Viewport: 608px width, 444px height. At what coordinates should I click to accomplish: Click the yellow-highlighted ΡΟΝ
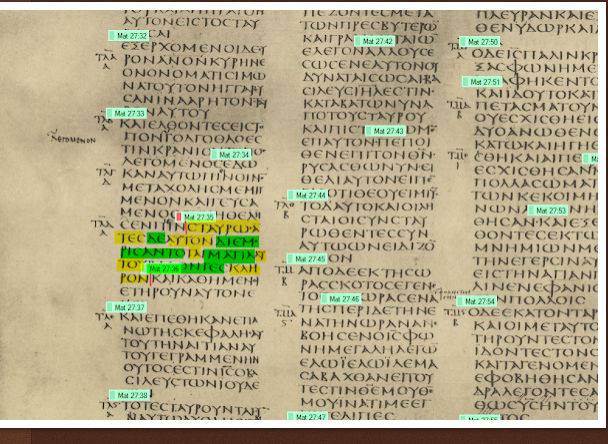point(134,278)
